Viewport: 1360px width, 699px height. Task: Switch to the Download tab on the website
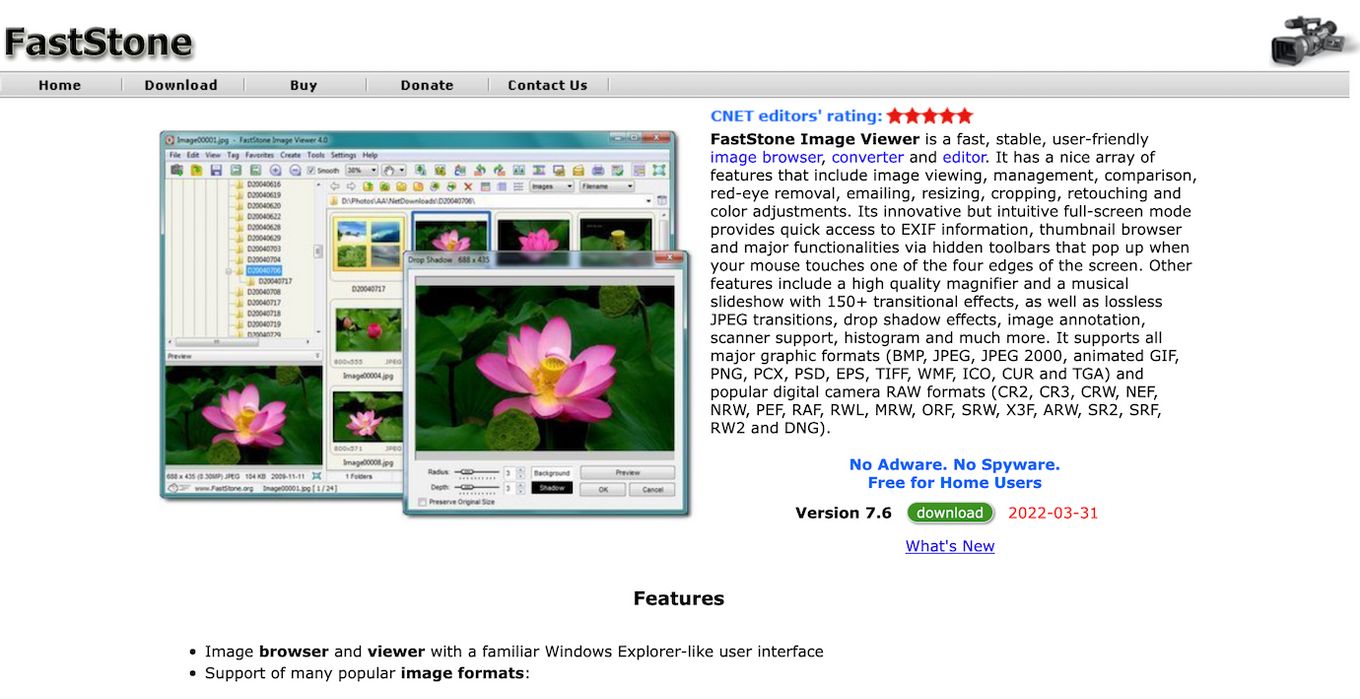[182, 85]
